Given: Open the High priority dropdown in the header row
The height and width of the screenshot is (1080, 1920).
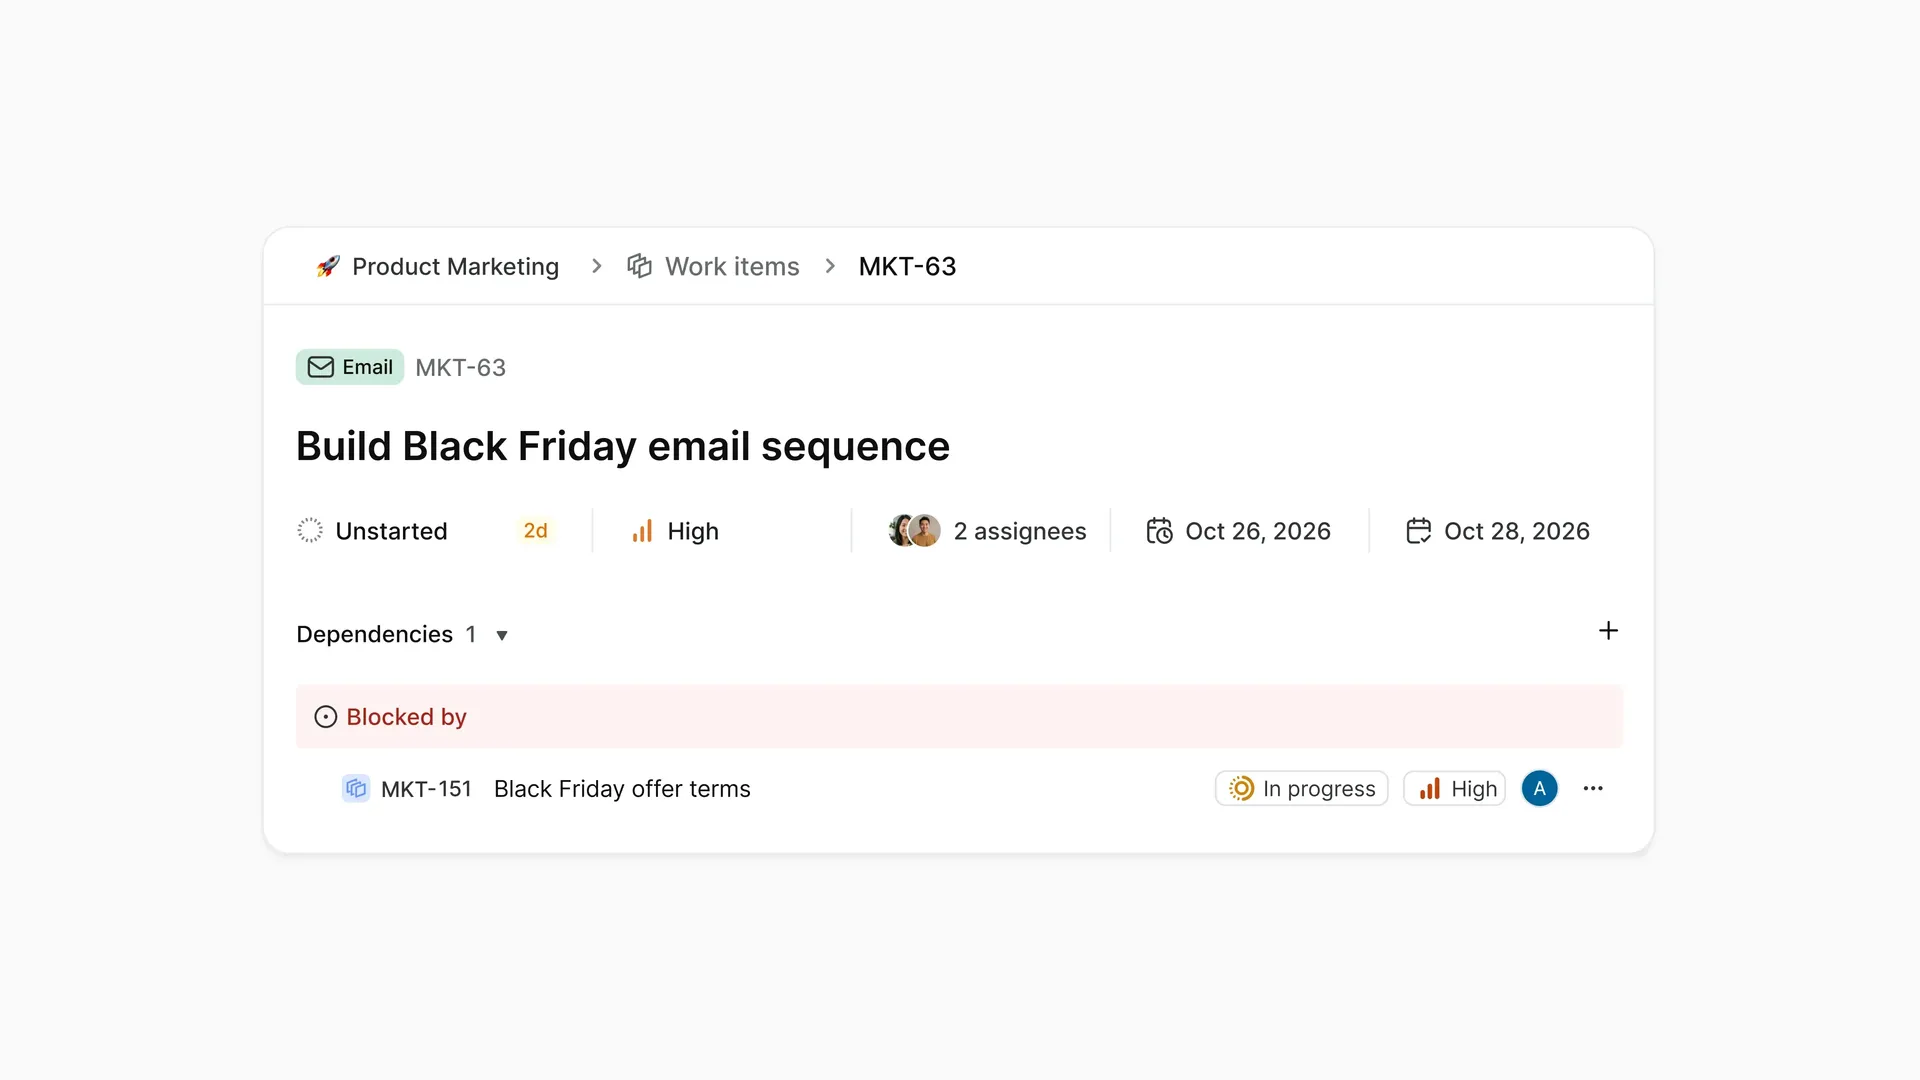Looking at the screenshot, I should [x=693, y=531].
